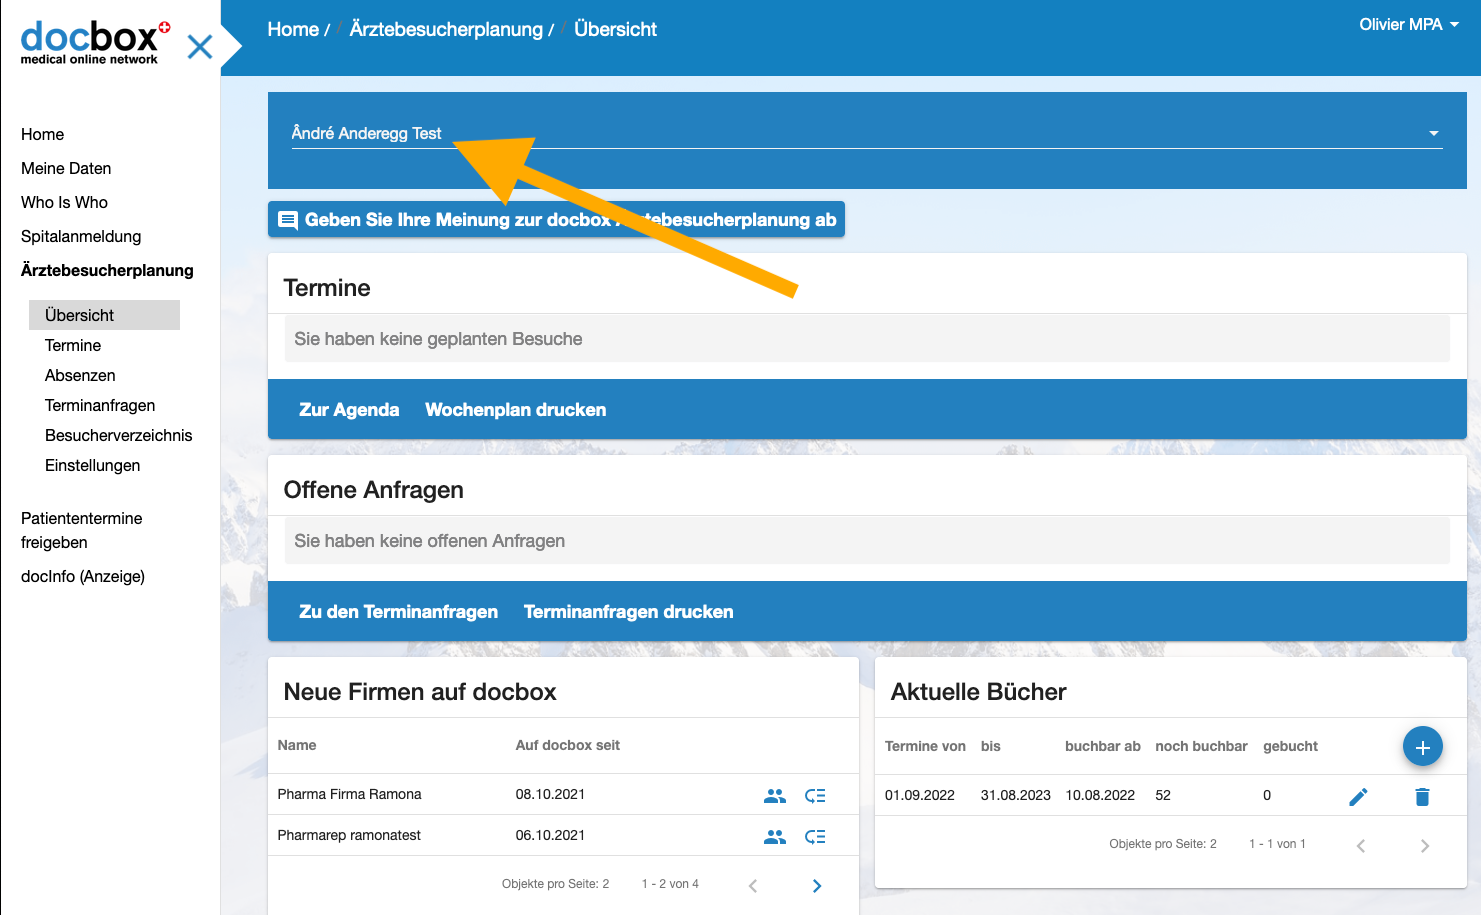Open Einstellungen from the sidebar menu
Image resolution: width=1481 pixels, height=915 pixels.
(92, 465)
